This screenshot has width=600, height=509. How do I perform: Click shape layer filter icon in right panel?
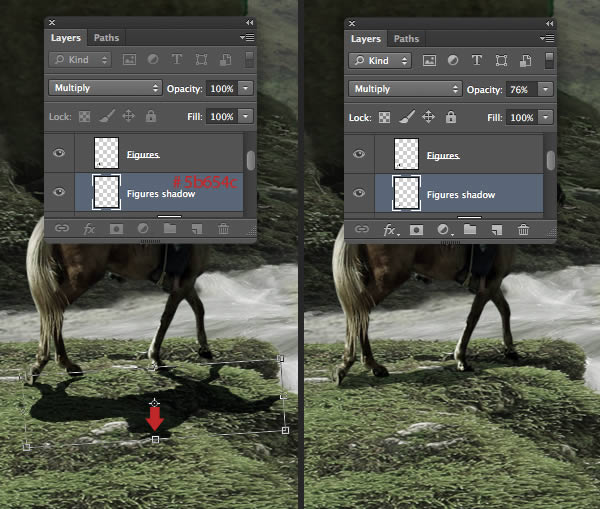pos(501,60)
